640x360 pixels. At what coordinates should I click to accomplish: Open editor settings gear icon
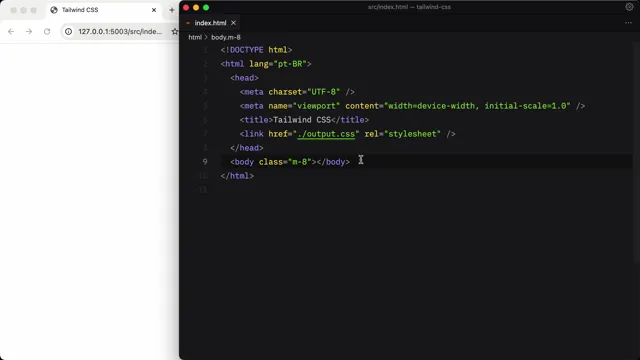tap(629, 7)
